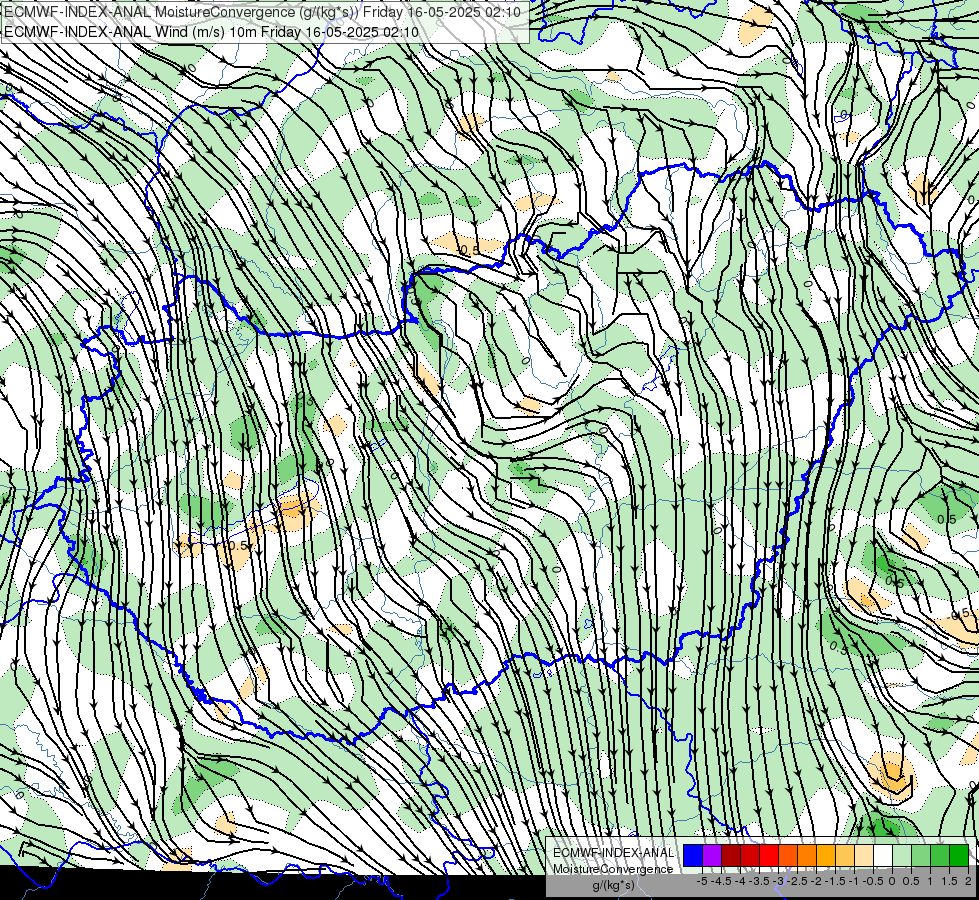The image size is (979, 900).
Task: Click the blue legend swatch below -5
Action: pos(693,856)
